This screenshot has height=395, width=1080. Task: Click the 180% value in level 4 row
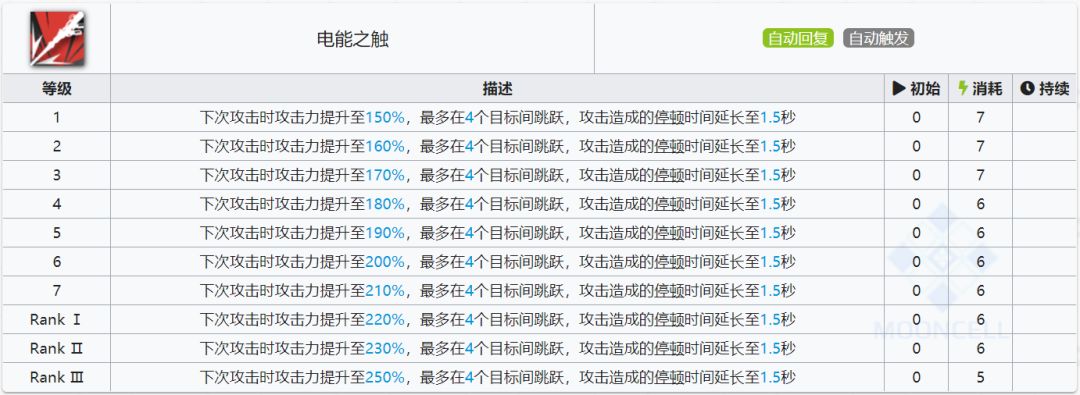(x=385, y=204)
